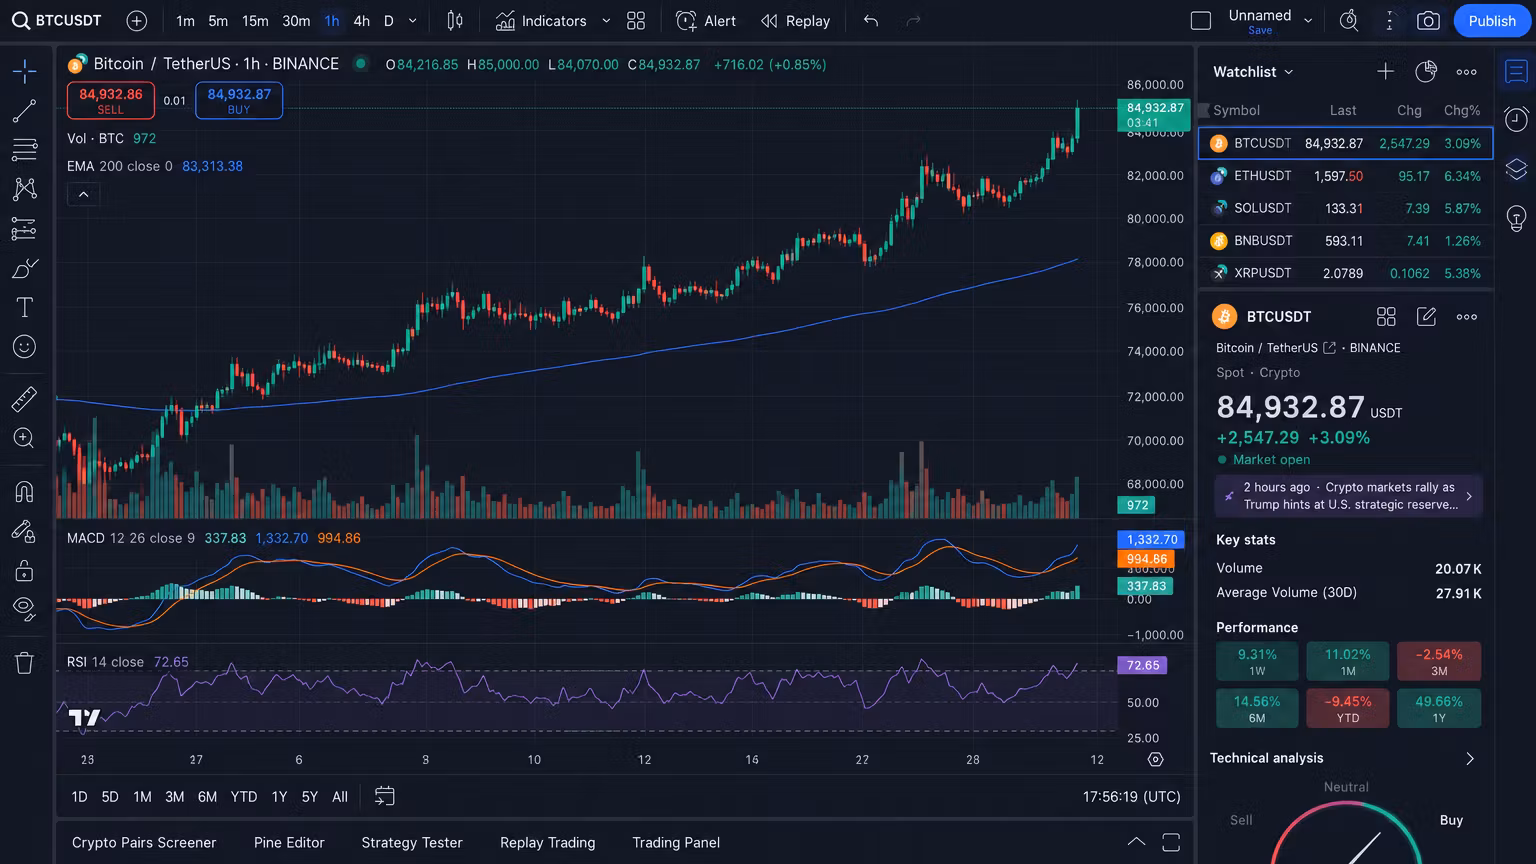The image size is (1536, 864).
Task: Open the candlestick chart style selector
Action: [x=455, y=21]
